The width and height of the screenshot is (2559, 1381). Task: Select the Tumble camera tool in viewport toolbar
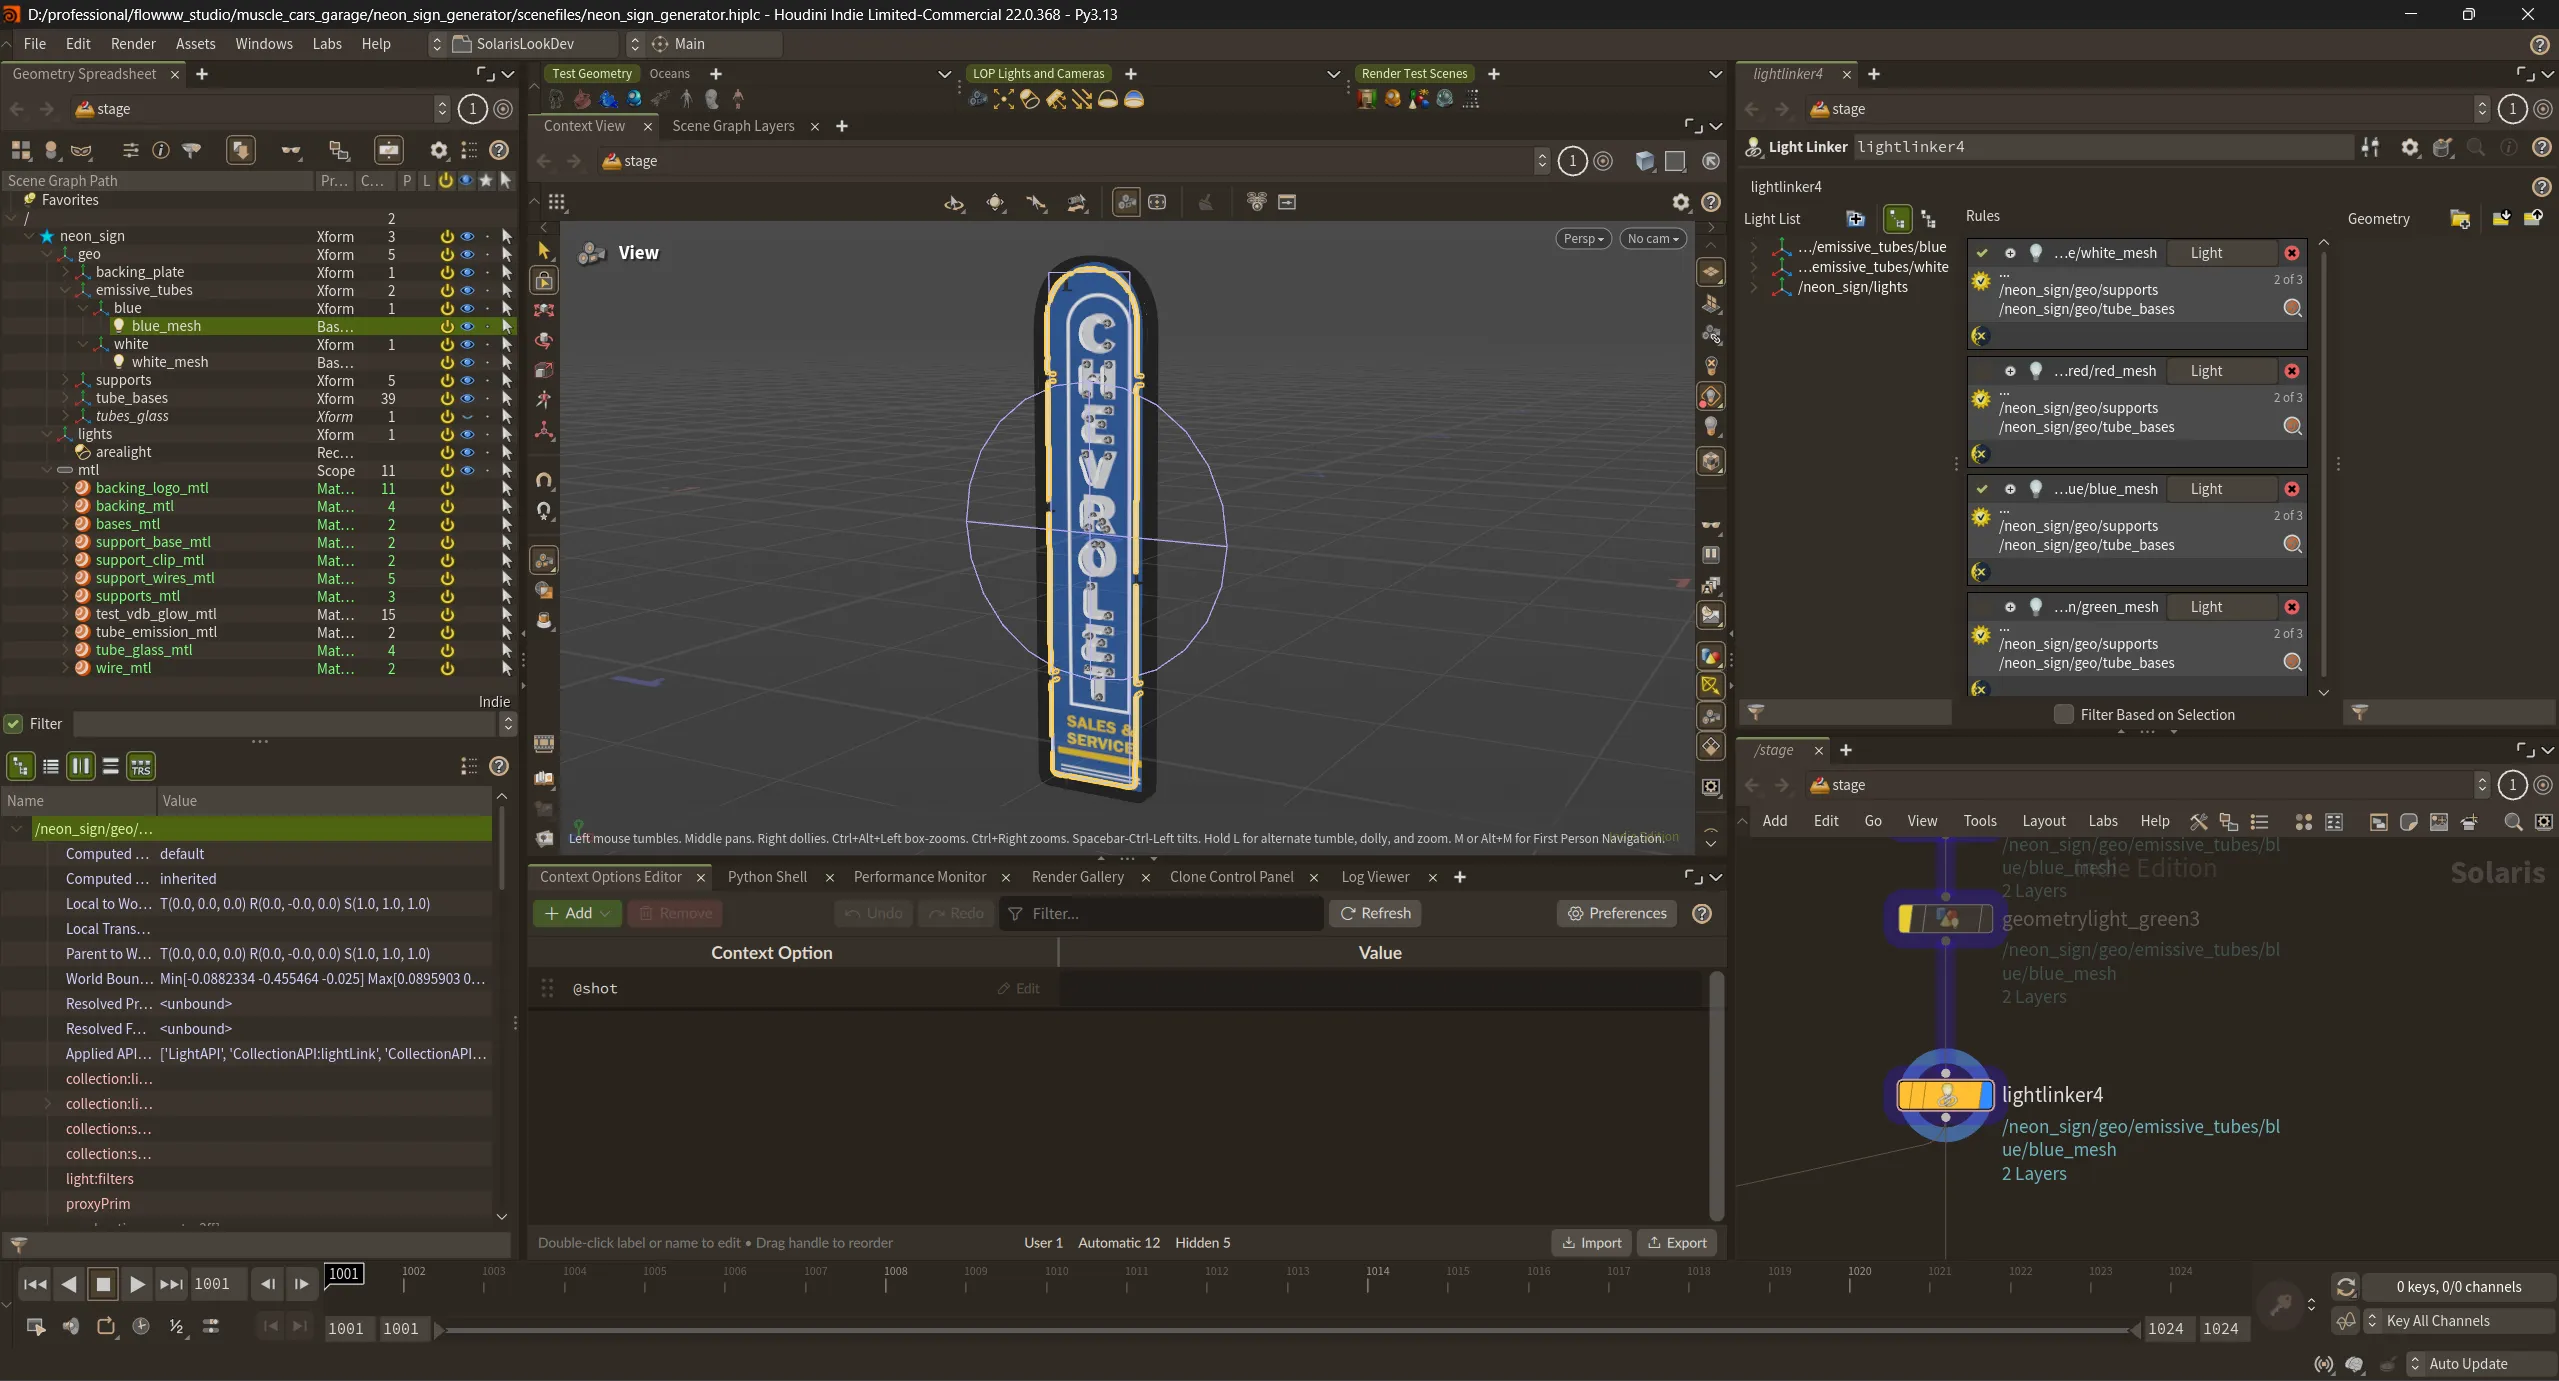[x=953, y=203]
